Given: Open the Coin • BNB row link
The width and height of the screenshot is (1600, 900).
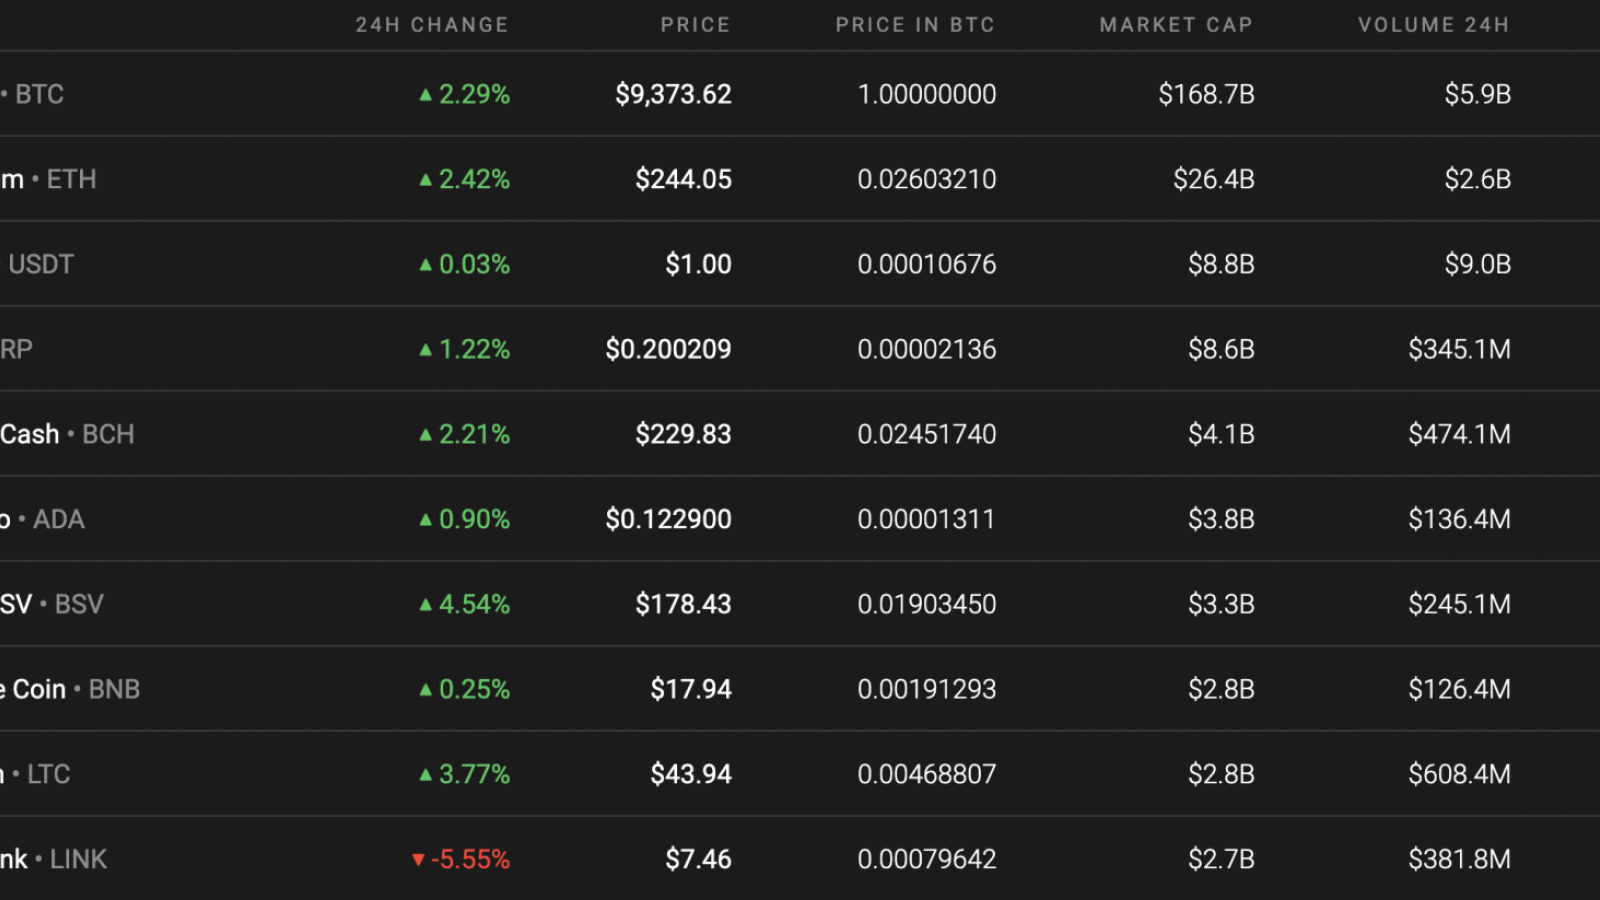Looking at the screenshot, I should 70,689.
